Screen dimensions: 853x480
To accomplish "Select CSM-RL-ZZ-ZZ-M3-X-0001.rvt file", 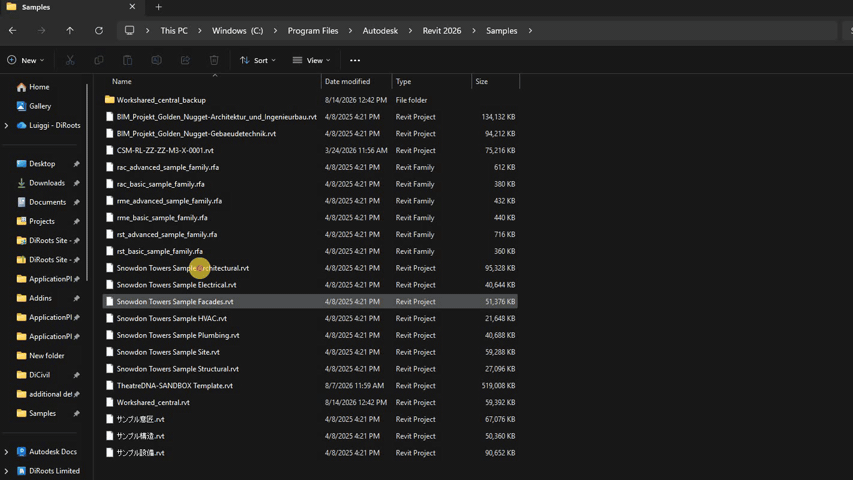I will [310, 151].
